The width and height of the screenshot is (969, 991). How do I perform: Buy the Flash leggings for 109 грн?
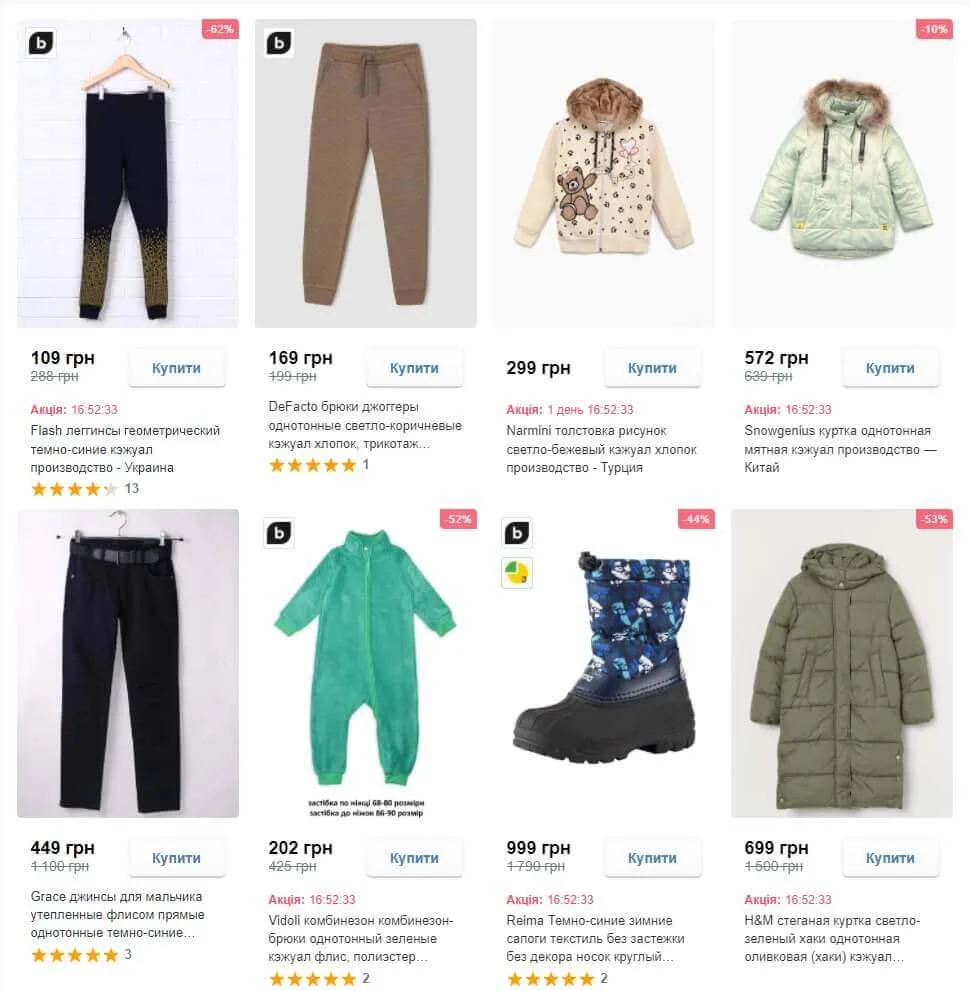click(x=177, y=368)
